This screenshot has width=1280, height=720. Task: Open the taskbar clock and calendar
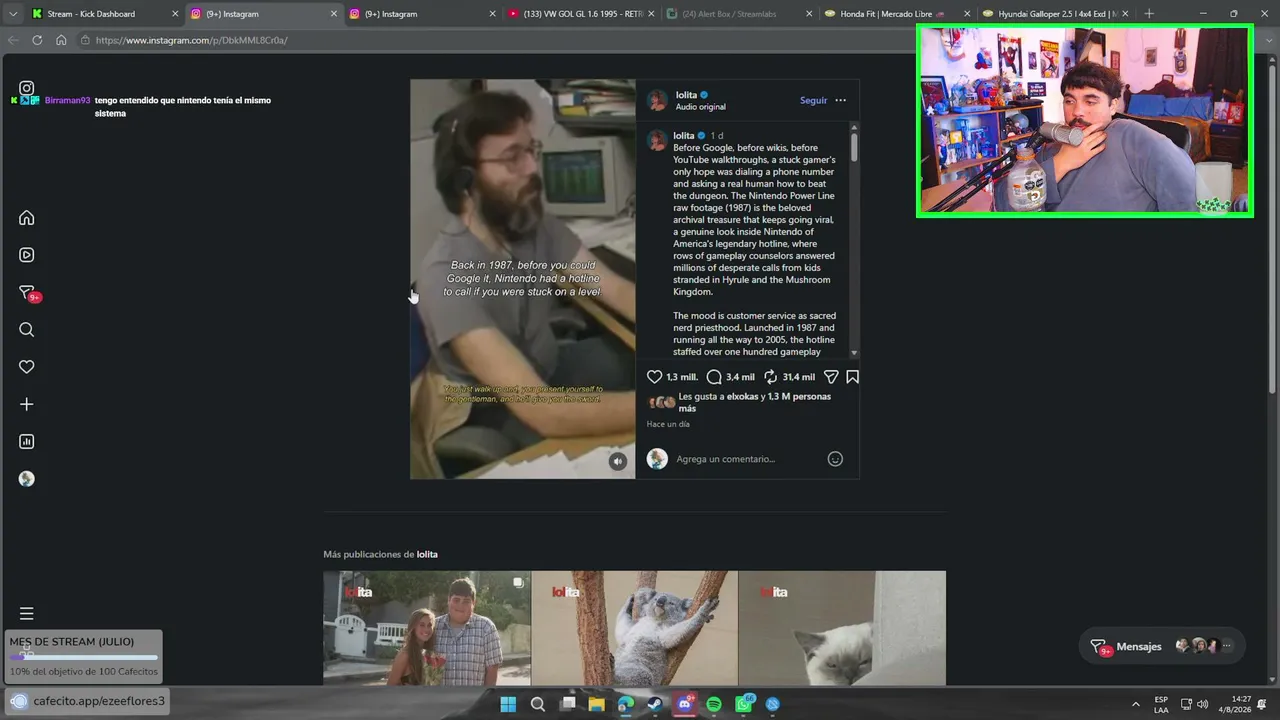pyautogui.click(x=1241, y=704)
